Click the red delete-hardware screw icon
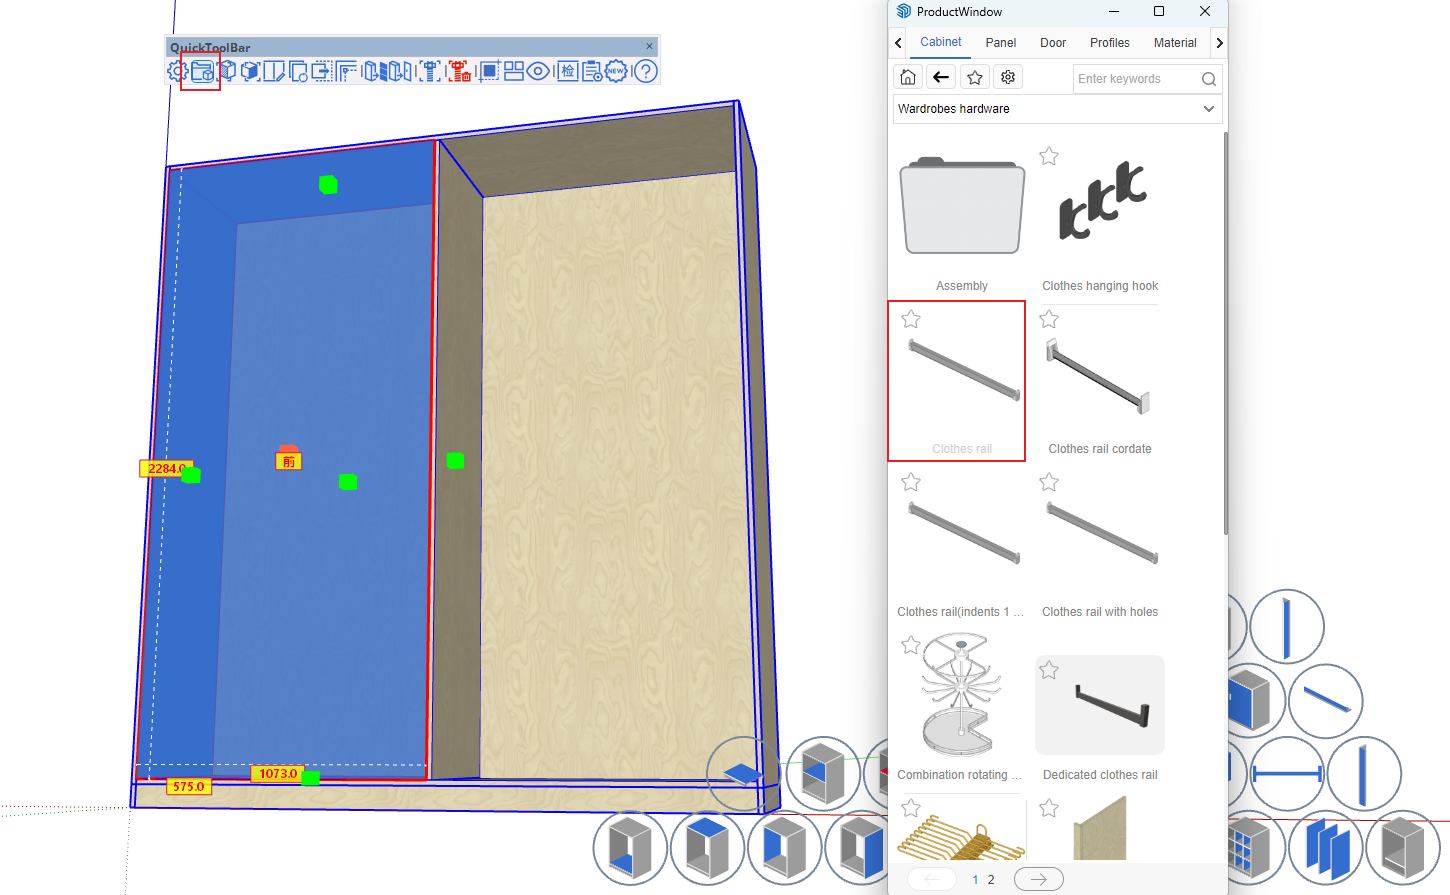This screenshot has width=1450, height=895. pyautogui.click(x=459, y=71)
